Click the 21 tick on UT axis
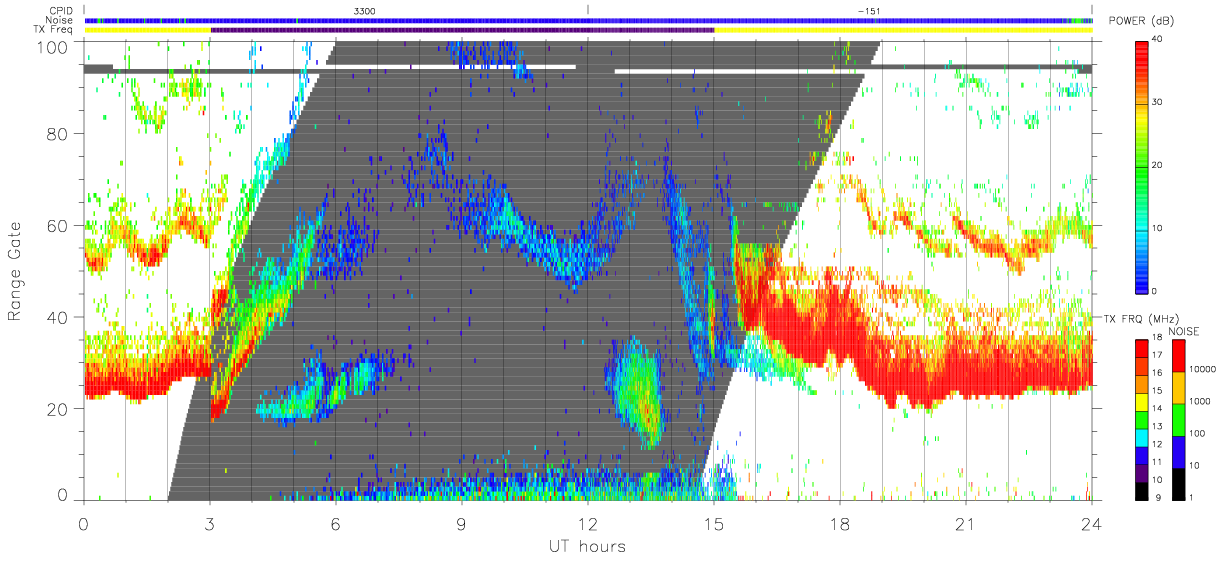 click(966, 523)
